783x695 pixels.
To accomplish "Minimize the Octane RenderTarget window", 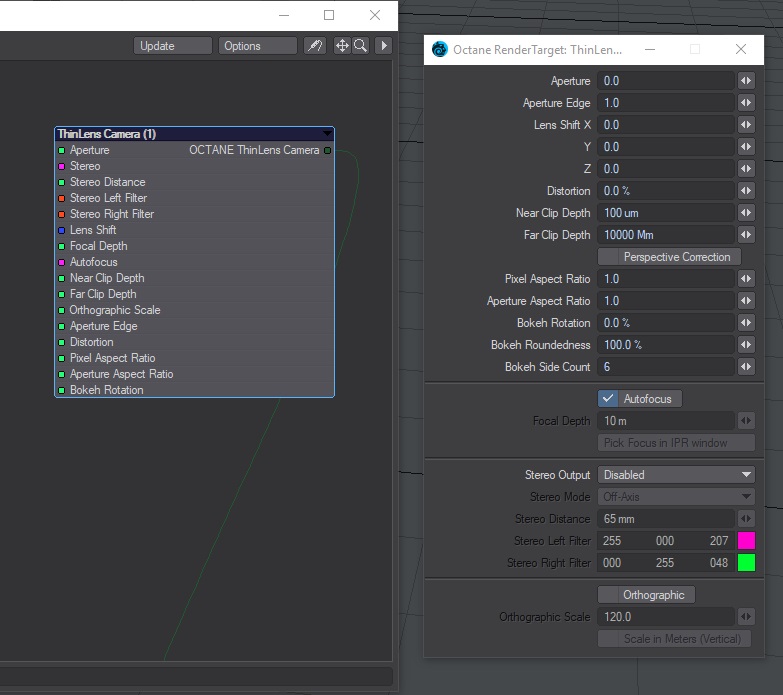I will click(x=650, y=49).
